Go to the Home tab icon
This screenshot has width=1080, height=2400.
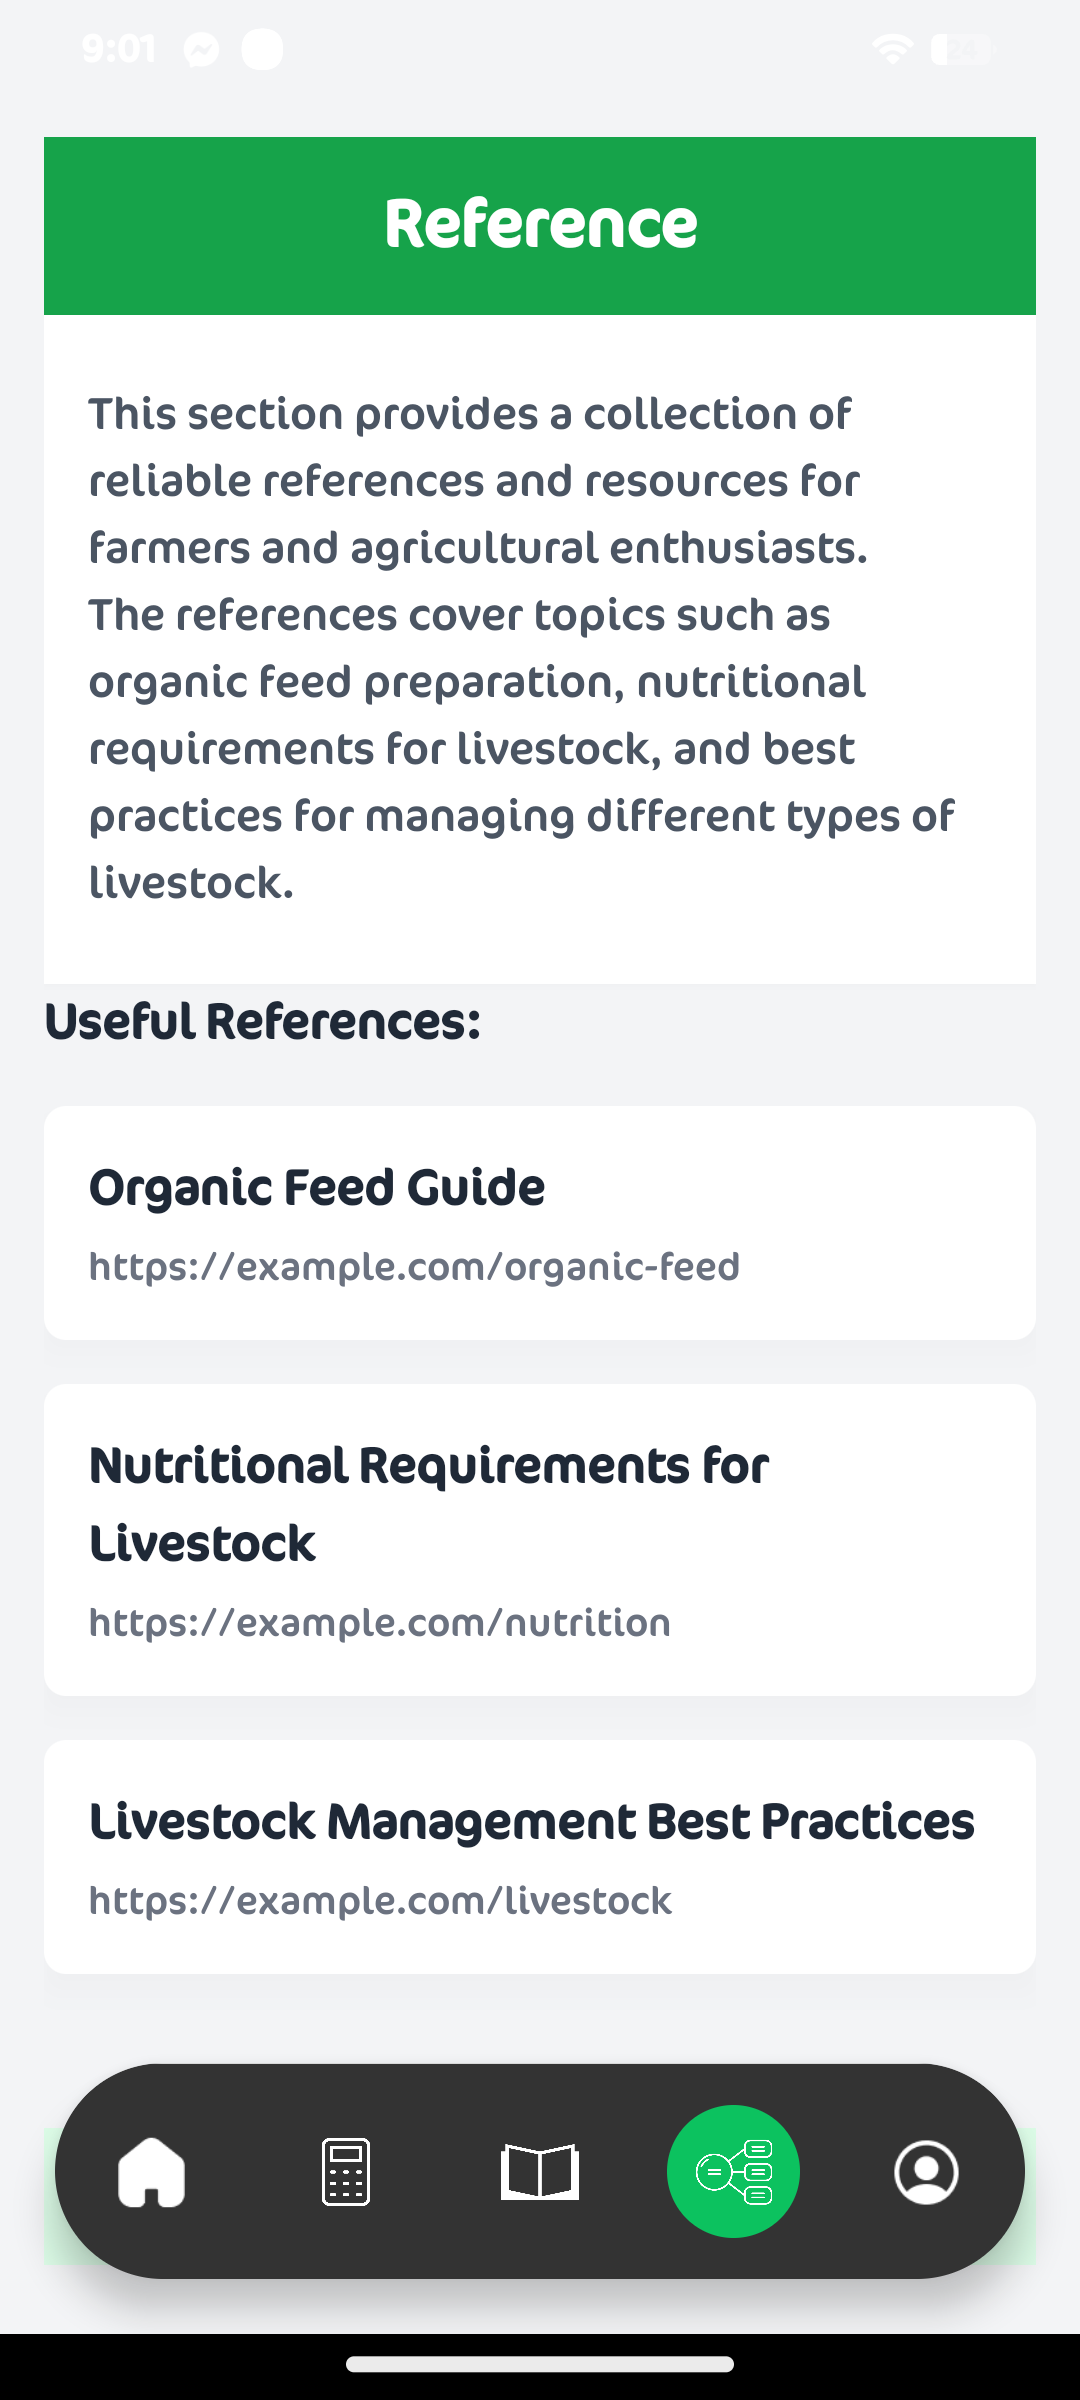(151, 2171)
